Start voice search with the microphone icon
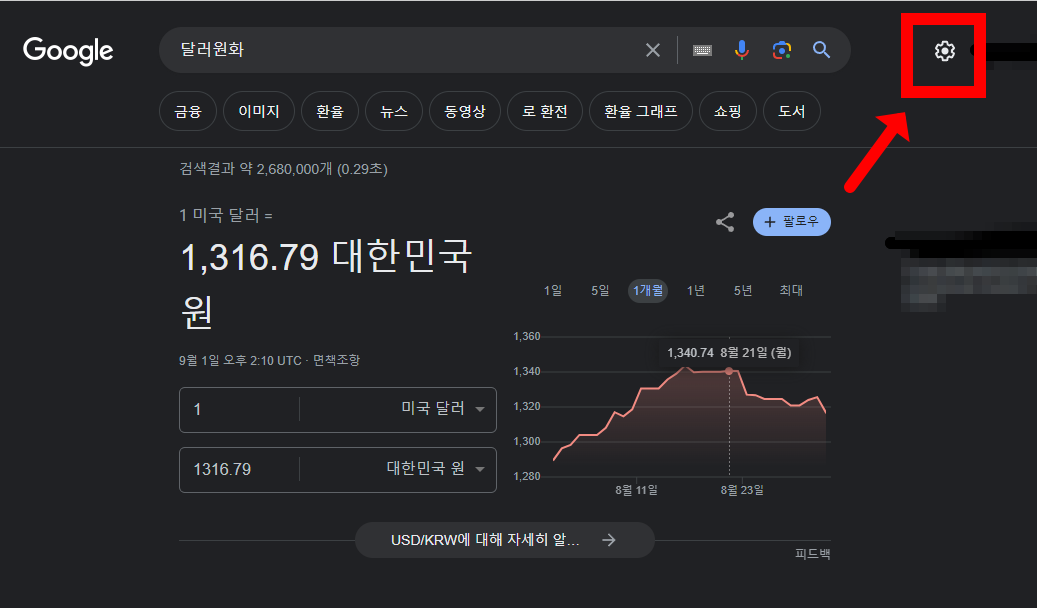 click(x=742, y=49)
